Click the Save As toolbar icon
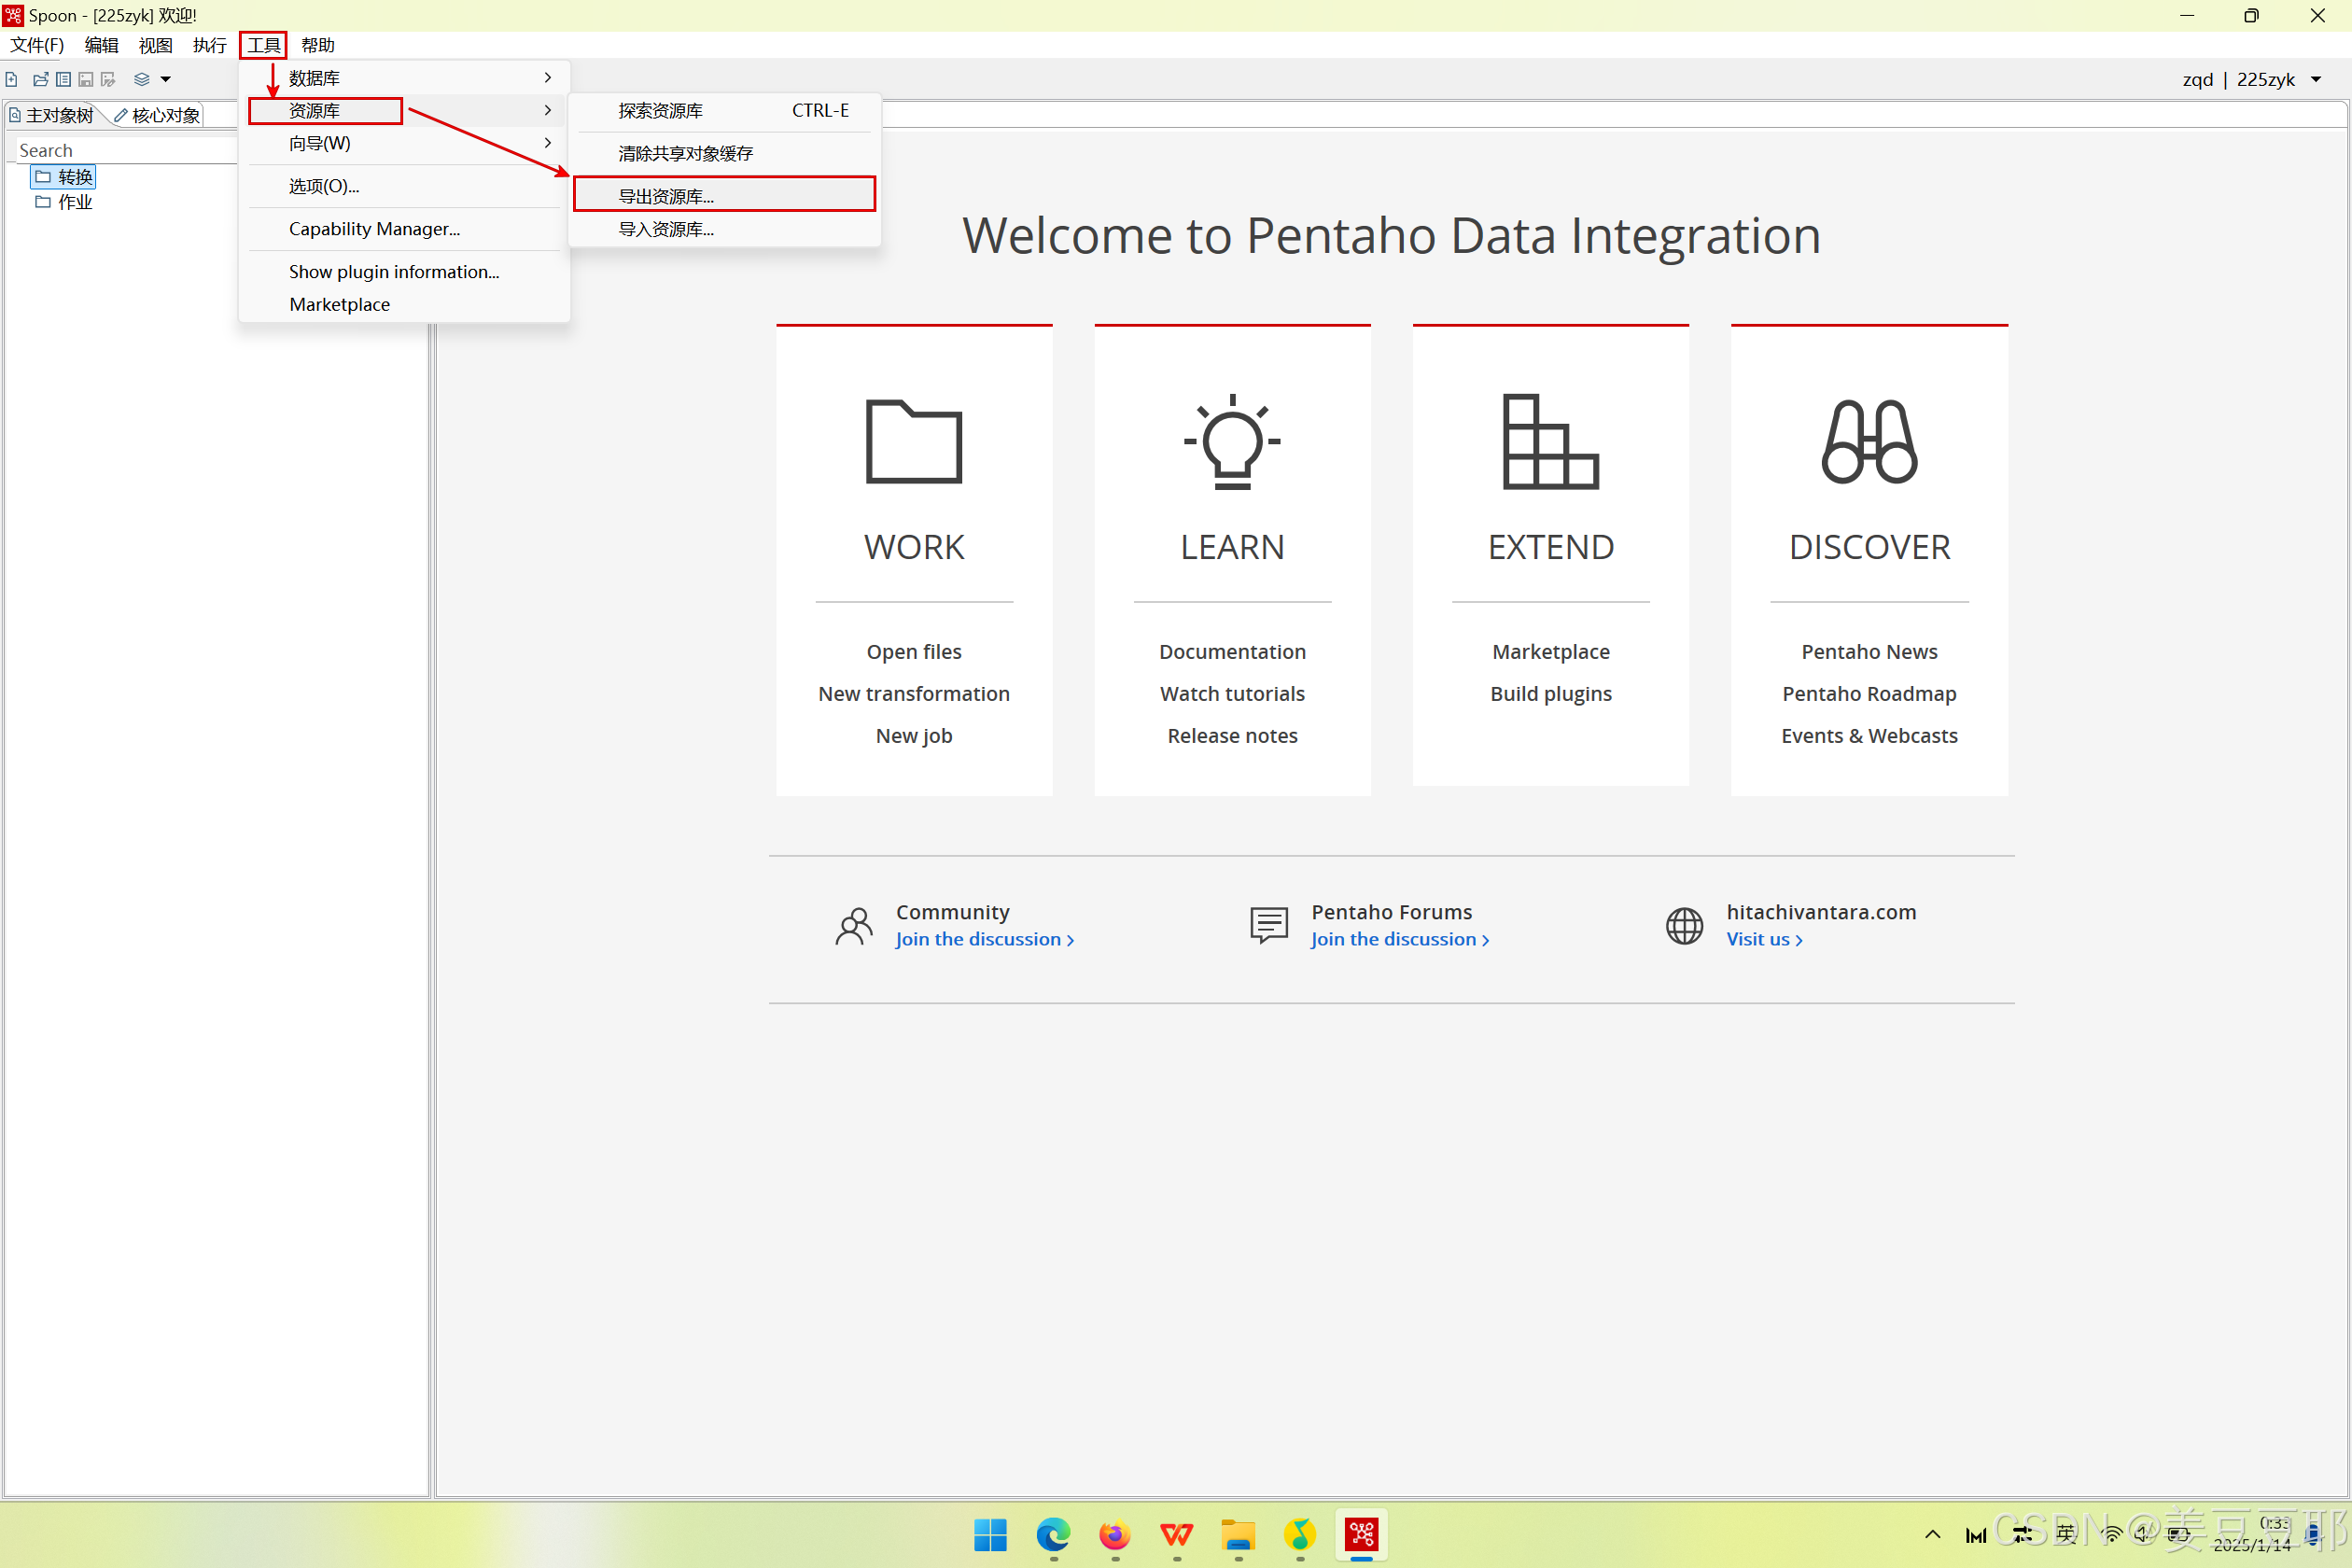The width and height of the screenshot is (2352, 1568). click(108, 79)
